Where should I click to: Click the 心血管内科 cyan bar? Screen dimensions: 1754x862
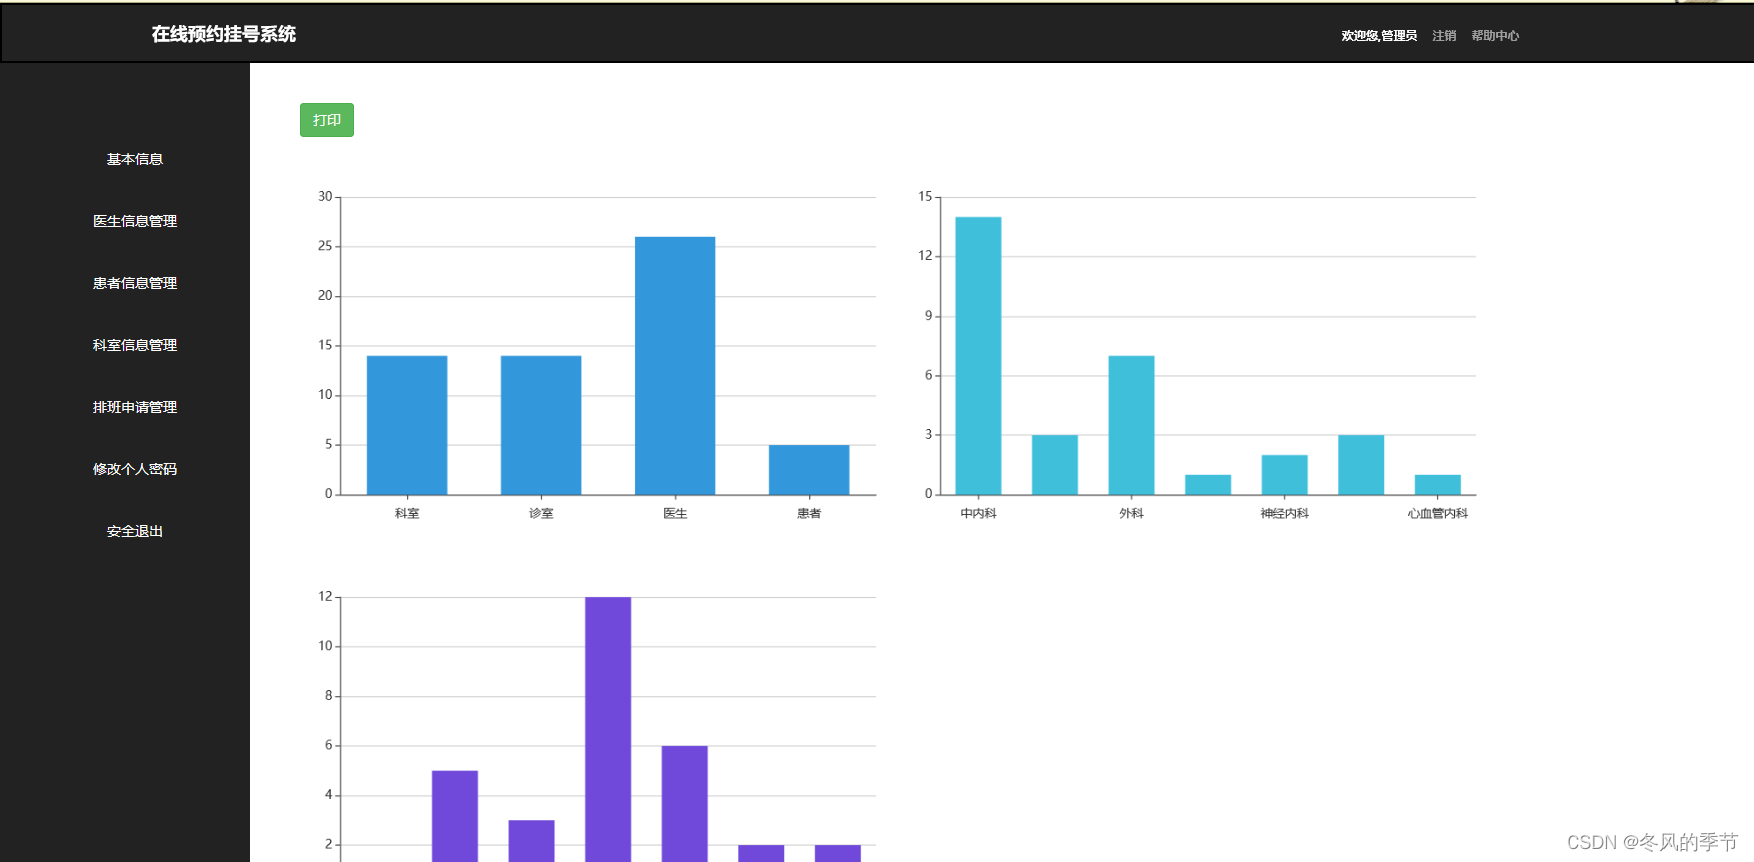click(1437, 485)
